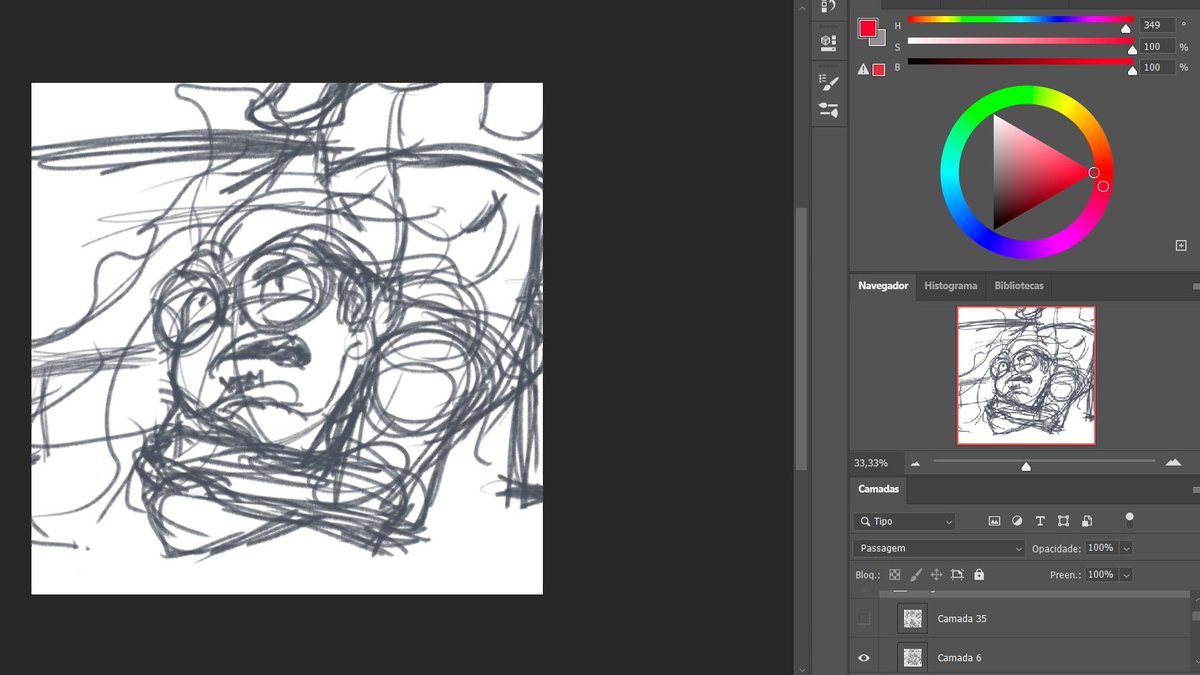The height and width of the screenshot is (675, 1200).
Task: Lock transparent pixels icon
Action: (895, 575)
